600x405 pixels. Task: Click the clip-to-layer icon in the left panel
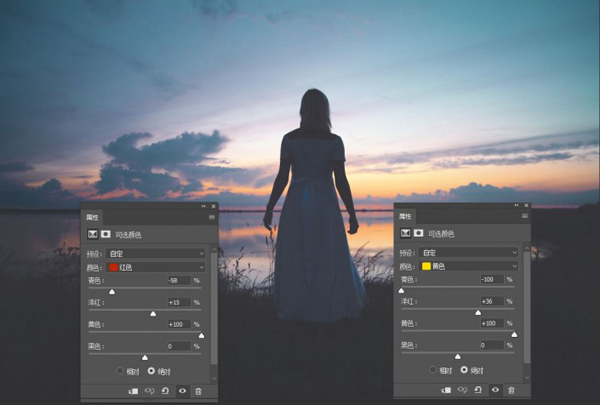[133, 391]
